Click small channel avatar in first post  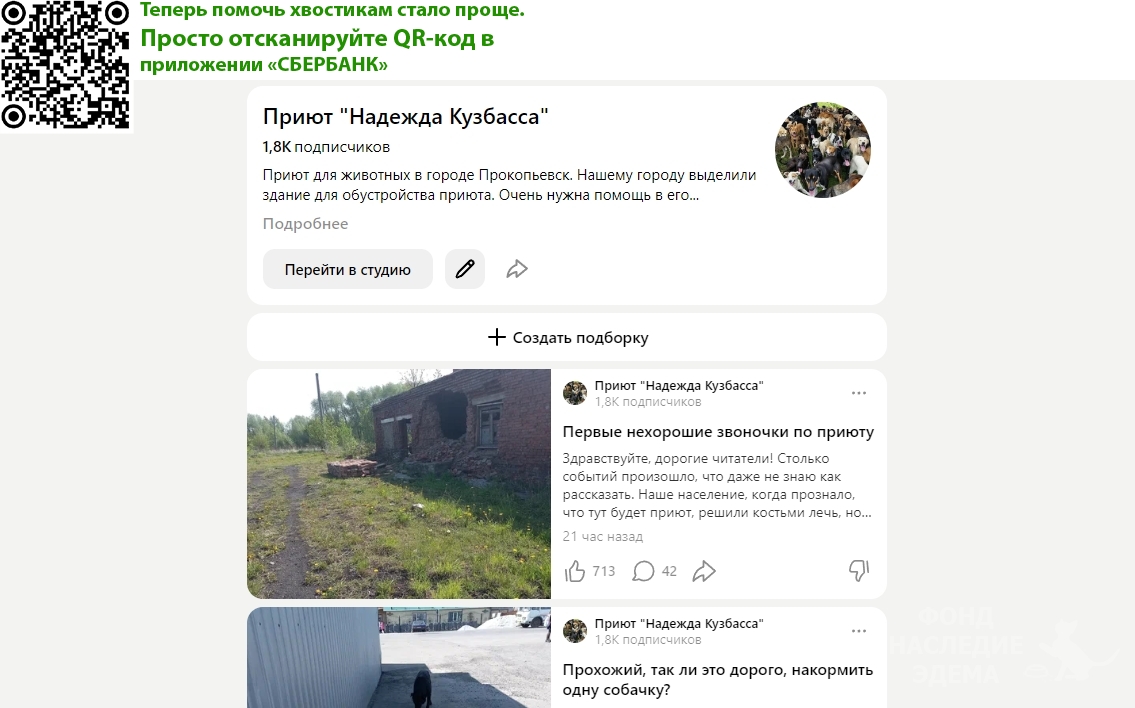click(575, 393)
